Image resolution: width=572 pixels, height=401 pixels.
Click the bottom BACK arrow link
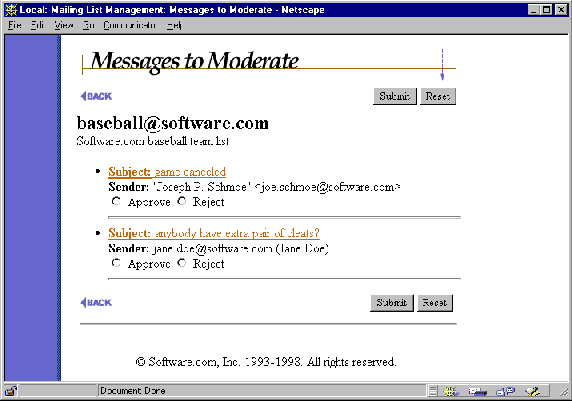click(96, 302)
